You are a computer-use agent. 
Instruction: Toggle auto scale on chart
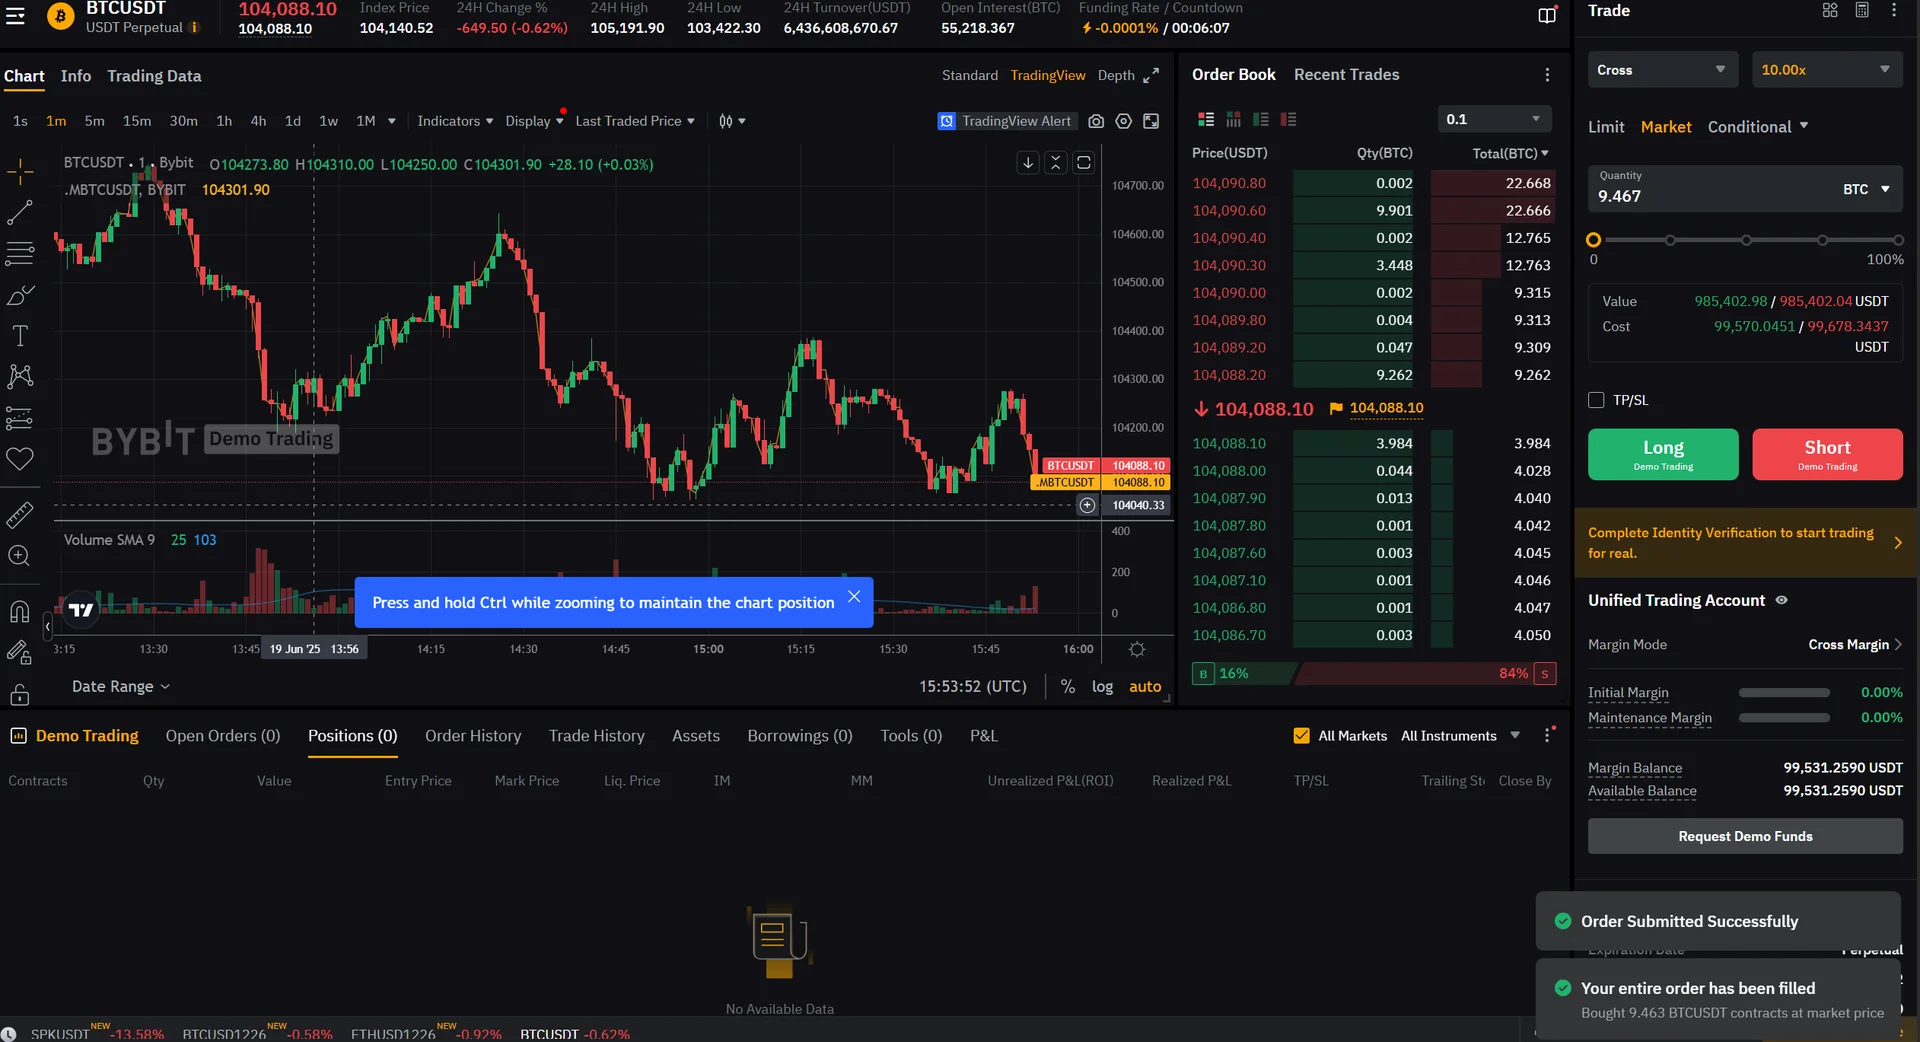pyautogui.click(x=1145, y=687)
